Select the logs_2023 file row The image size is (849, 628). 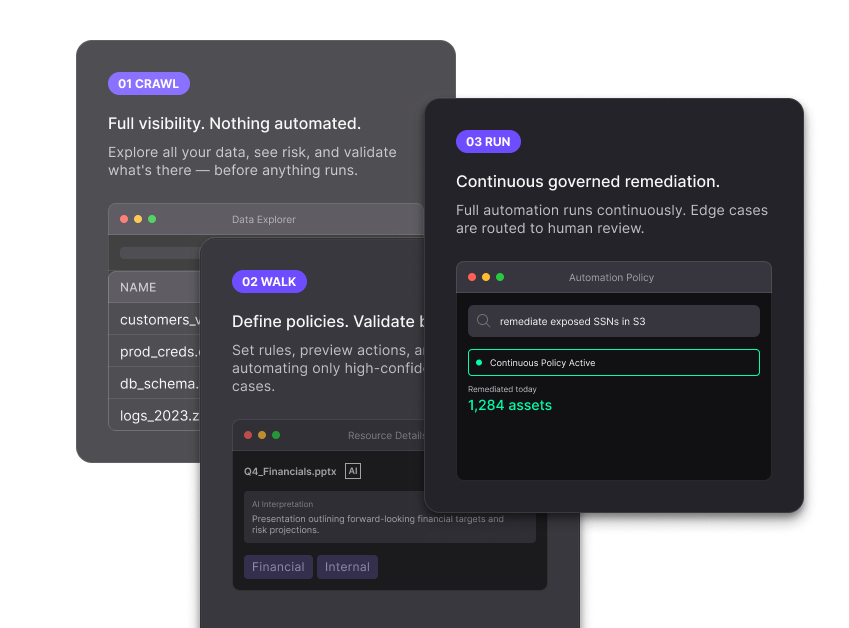(154, 415)
